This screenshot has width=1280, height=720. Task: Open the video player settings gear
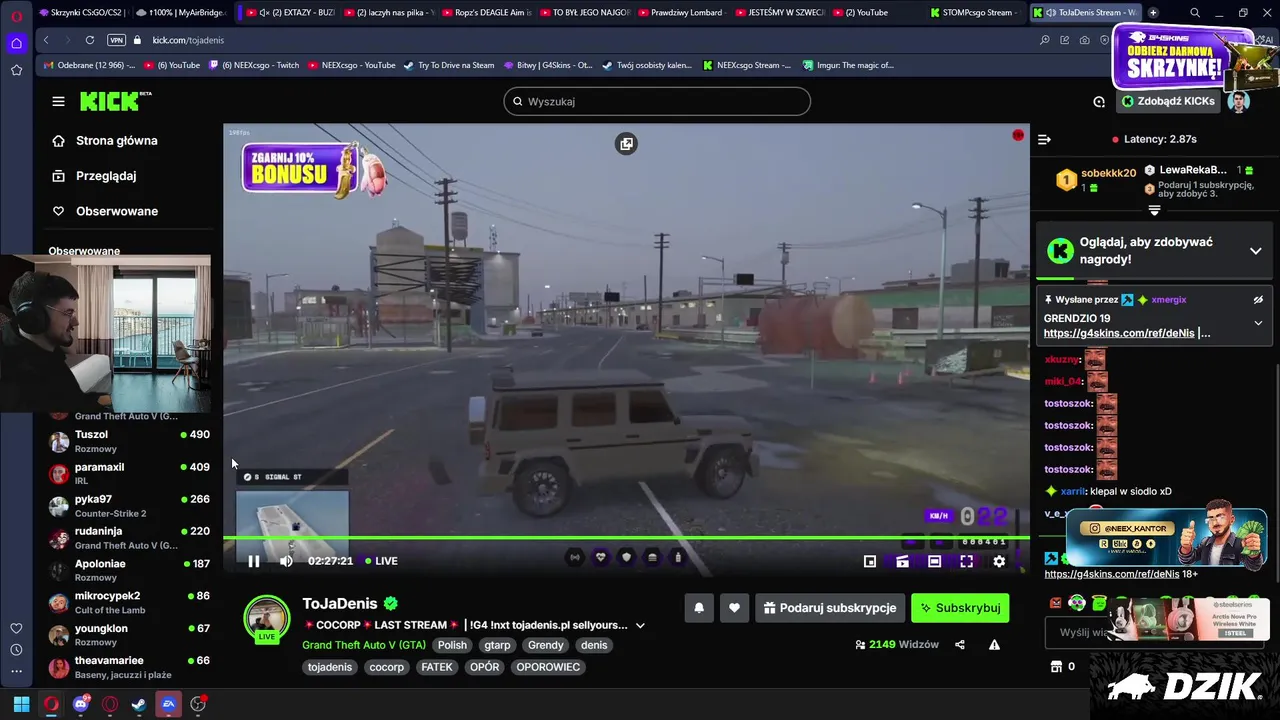[999, 561]
